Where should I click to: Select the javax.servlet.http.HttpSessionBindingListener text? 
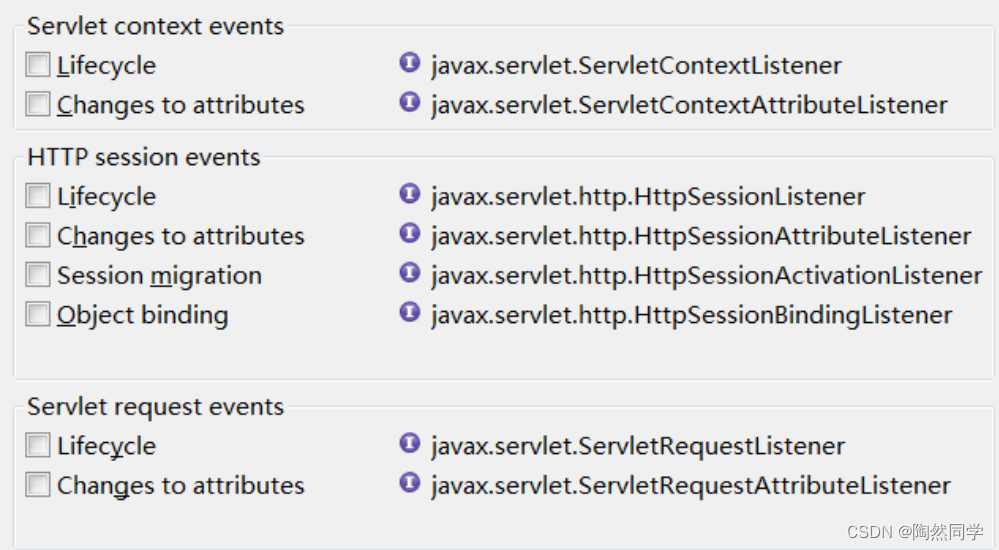(692, 315)
